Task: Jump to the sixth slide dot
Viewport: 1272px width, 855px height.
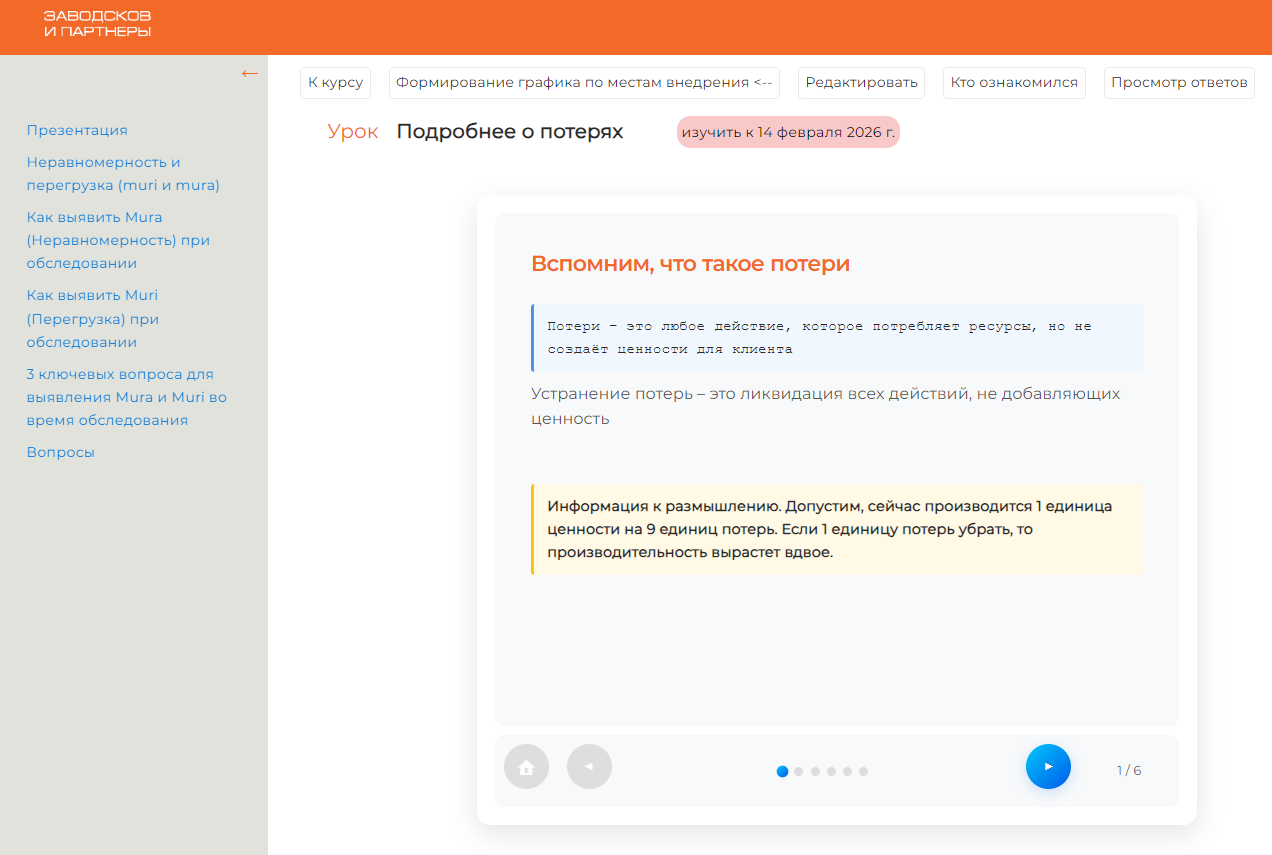Action: click(863, 771)
